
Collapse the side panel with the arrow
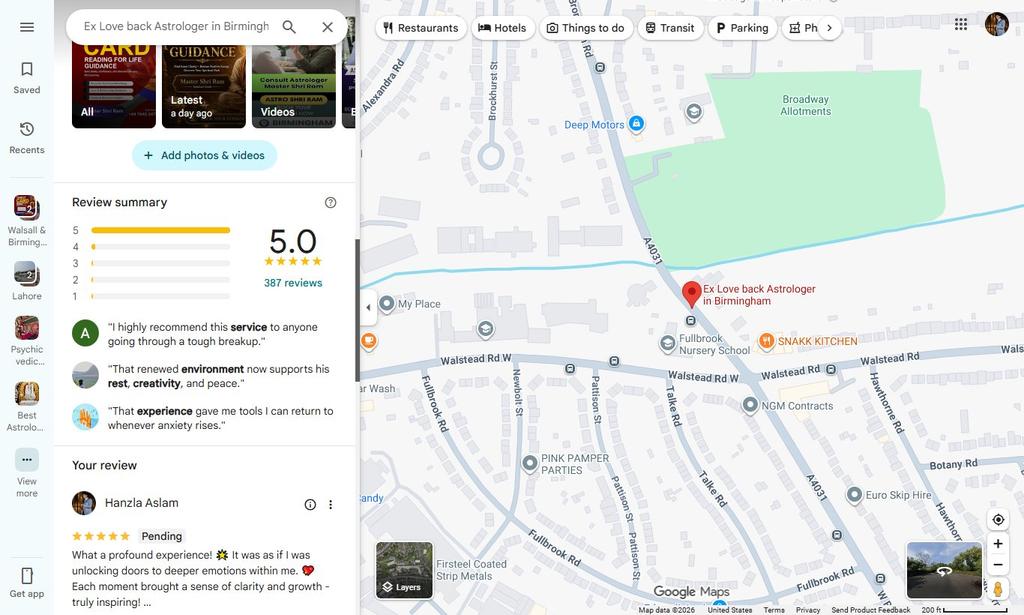click(x=368, y=307)
